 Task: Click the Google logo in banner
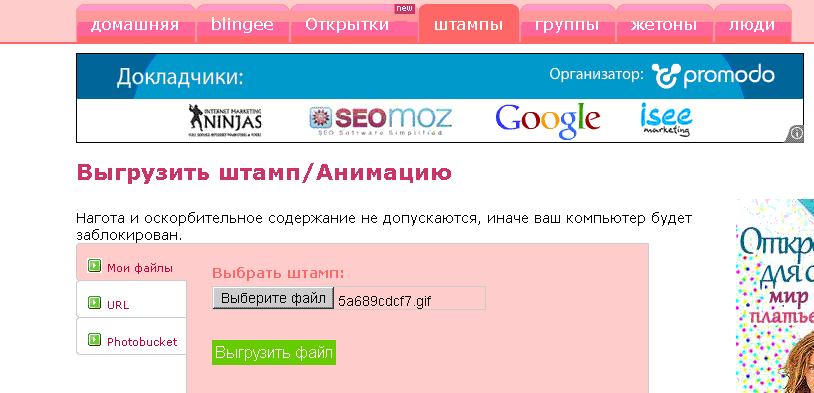(x=548, y=120)
